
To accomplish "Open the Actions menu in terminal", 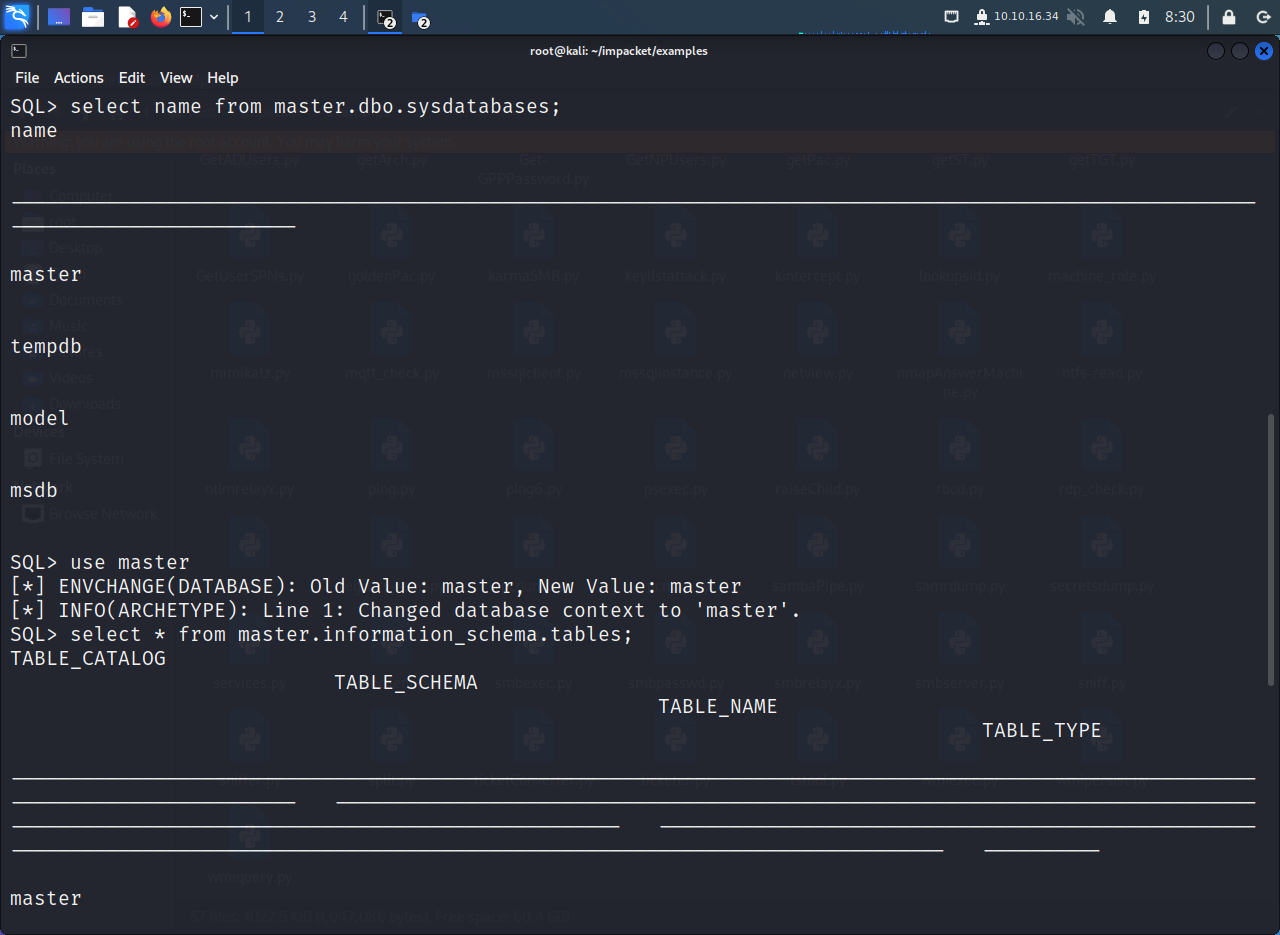I will (x=79, y=77).
